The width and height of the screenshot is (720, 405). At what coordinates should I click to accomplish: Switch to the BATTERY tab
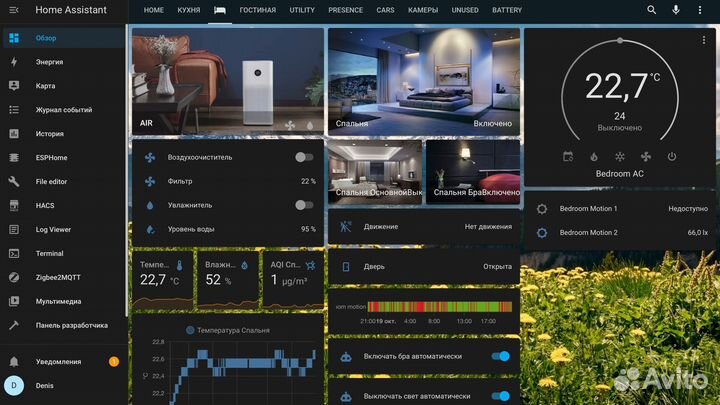[x=507, y=10]
